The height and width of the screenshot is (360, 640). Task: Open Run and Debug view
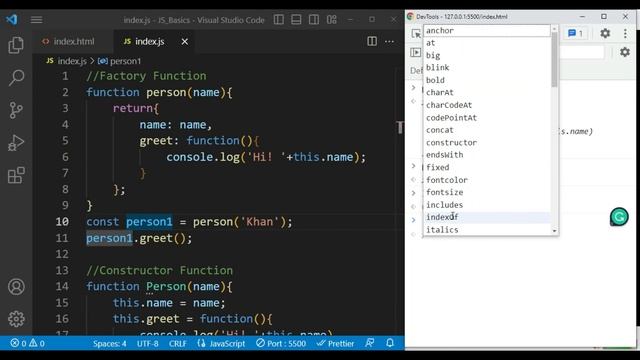(x=16, y=143)
